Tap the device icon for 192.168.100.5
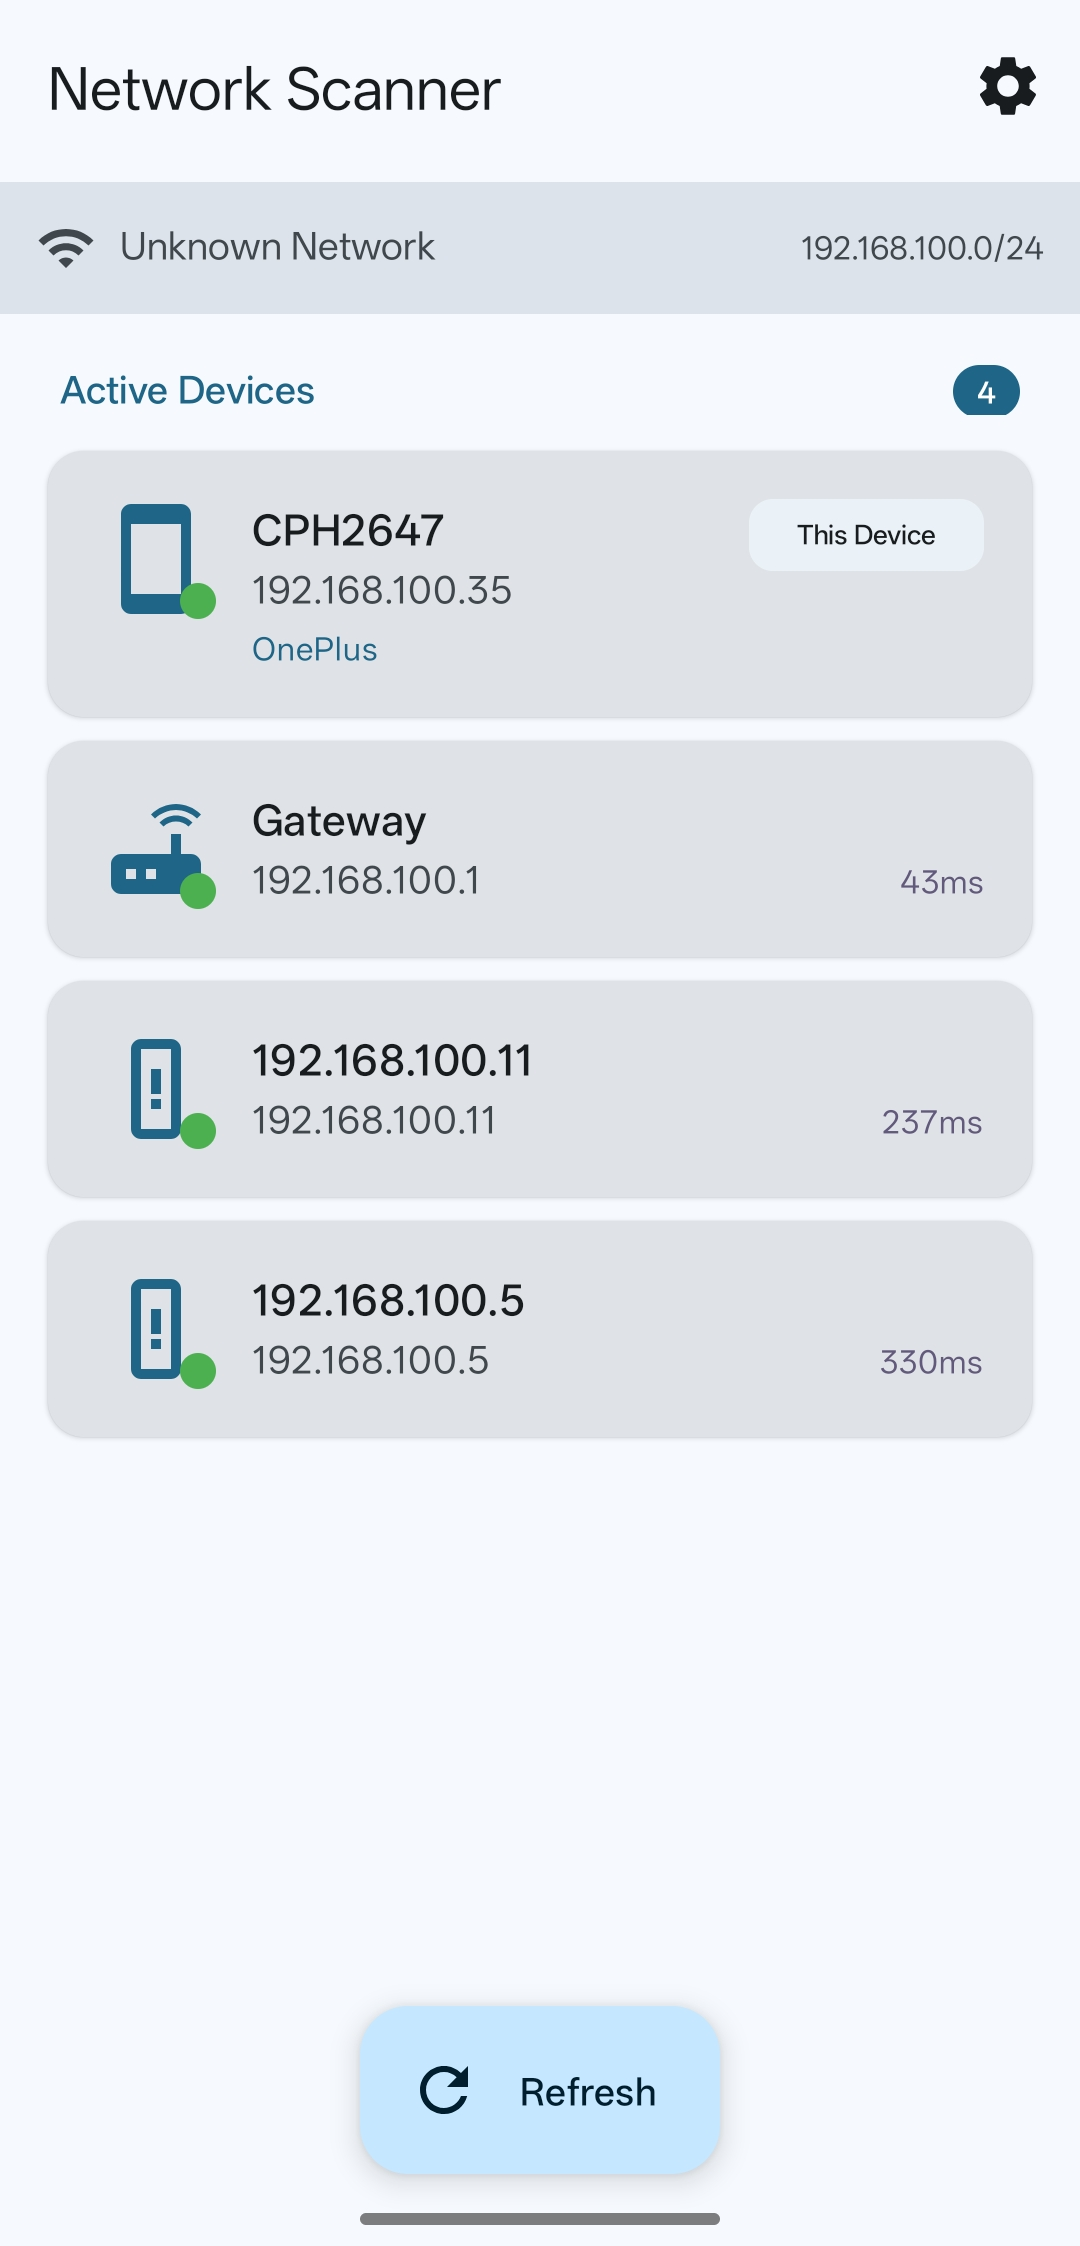Screen dimensions: 1080x2246 coord(157,1328)
